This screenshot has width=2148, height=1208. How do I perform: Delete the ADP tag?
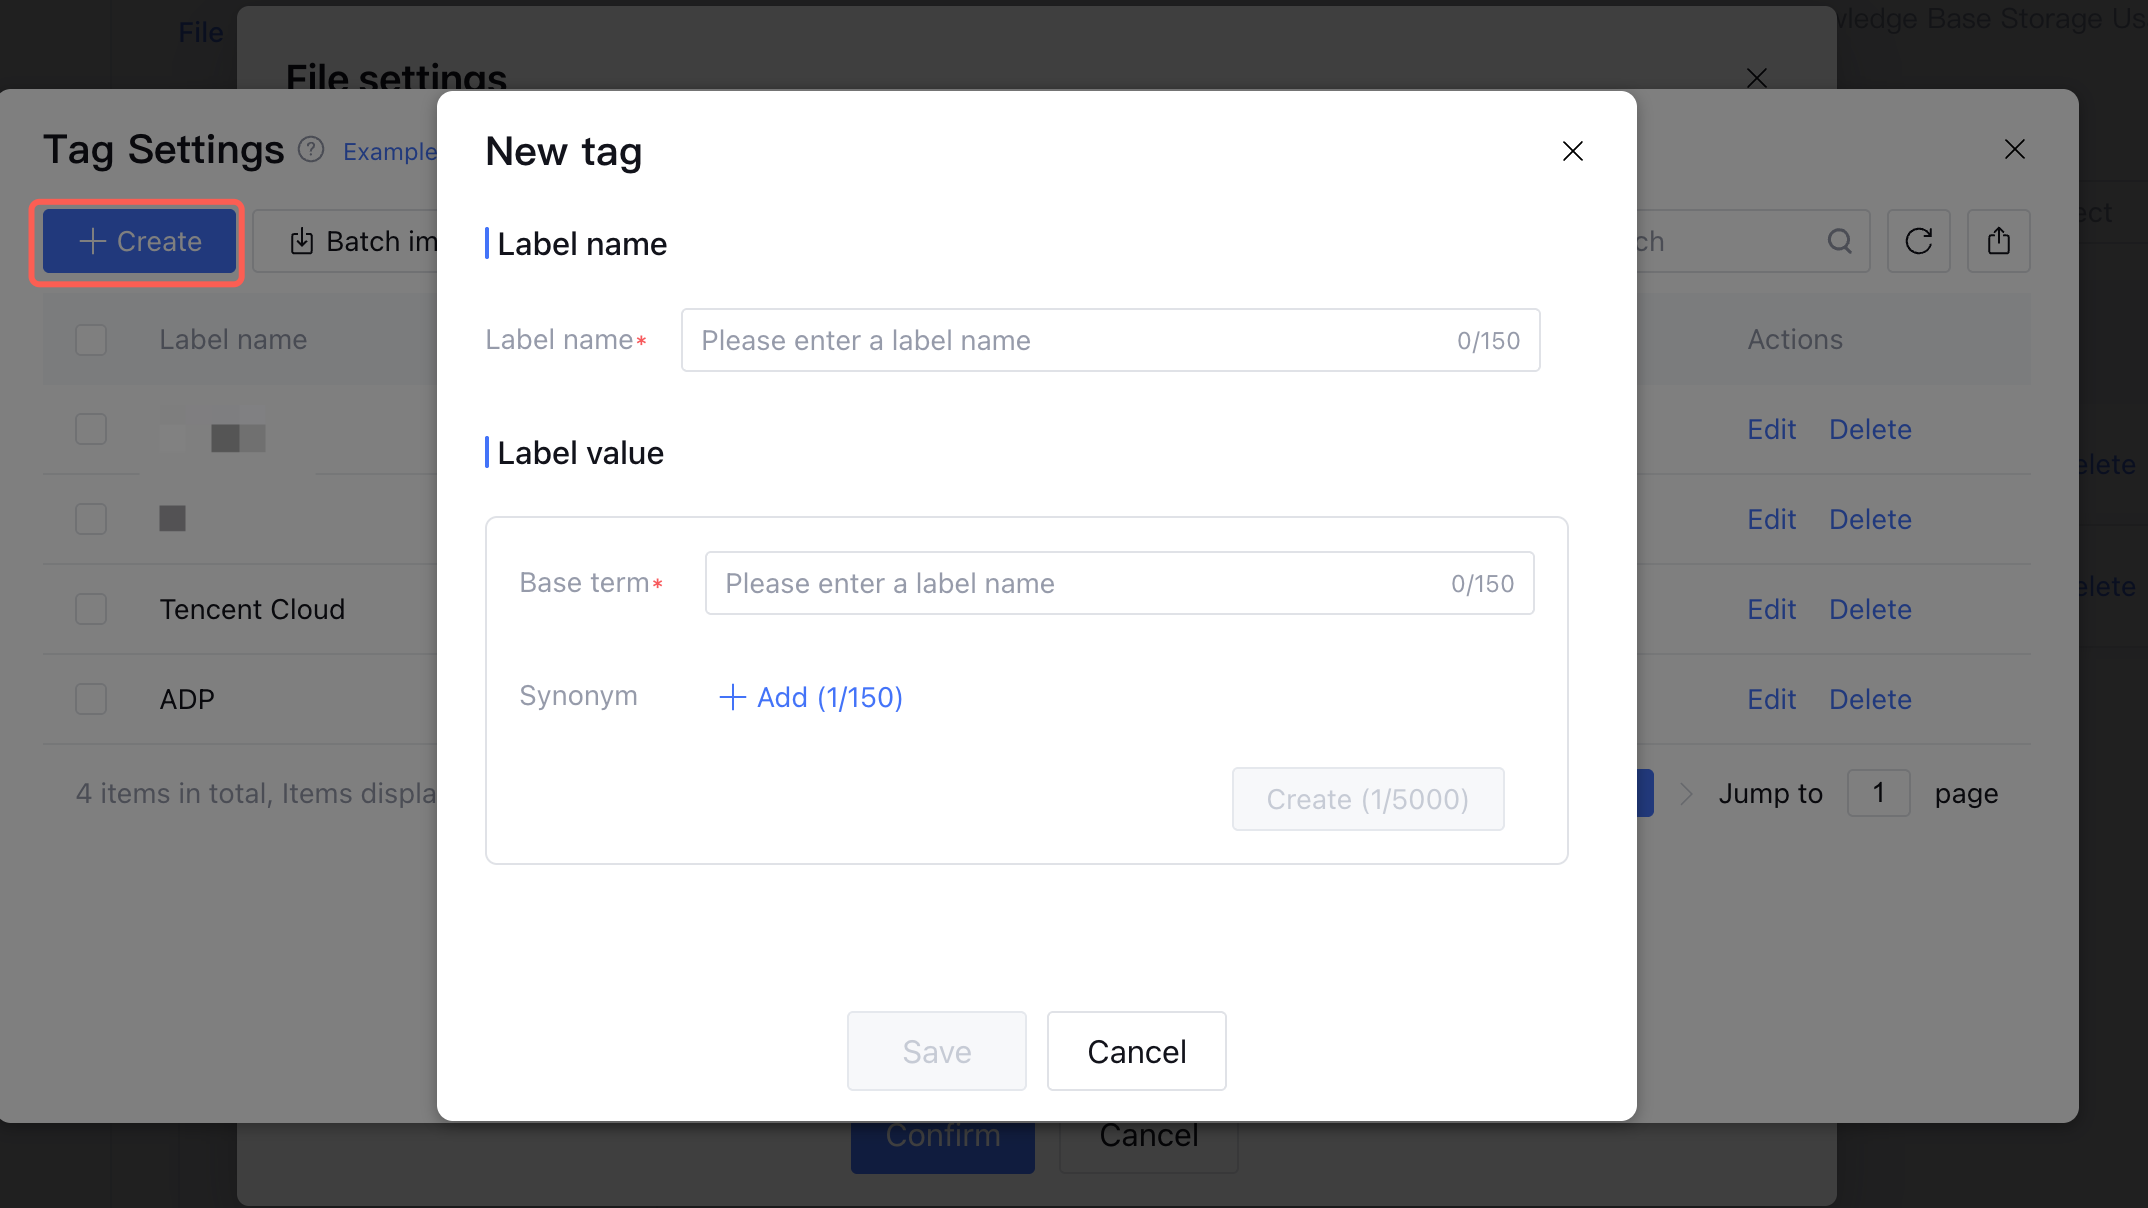1870,699
